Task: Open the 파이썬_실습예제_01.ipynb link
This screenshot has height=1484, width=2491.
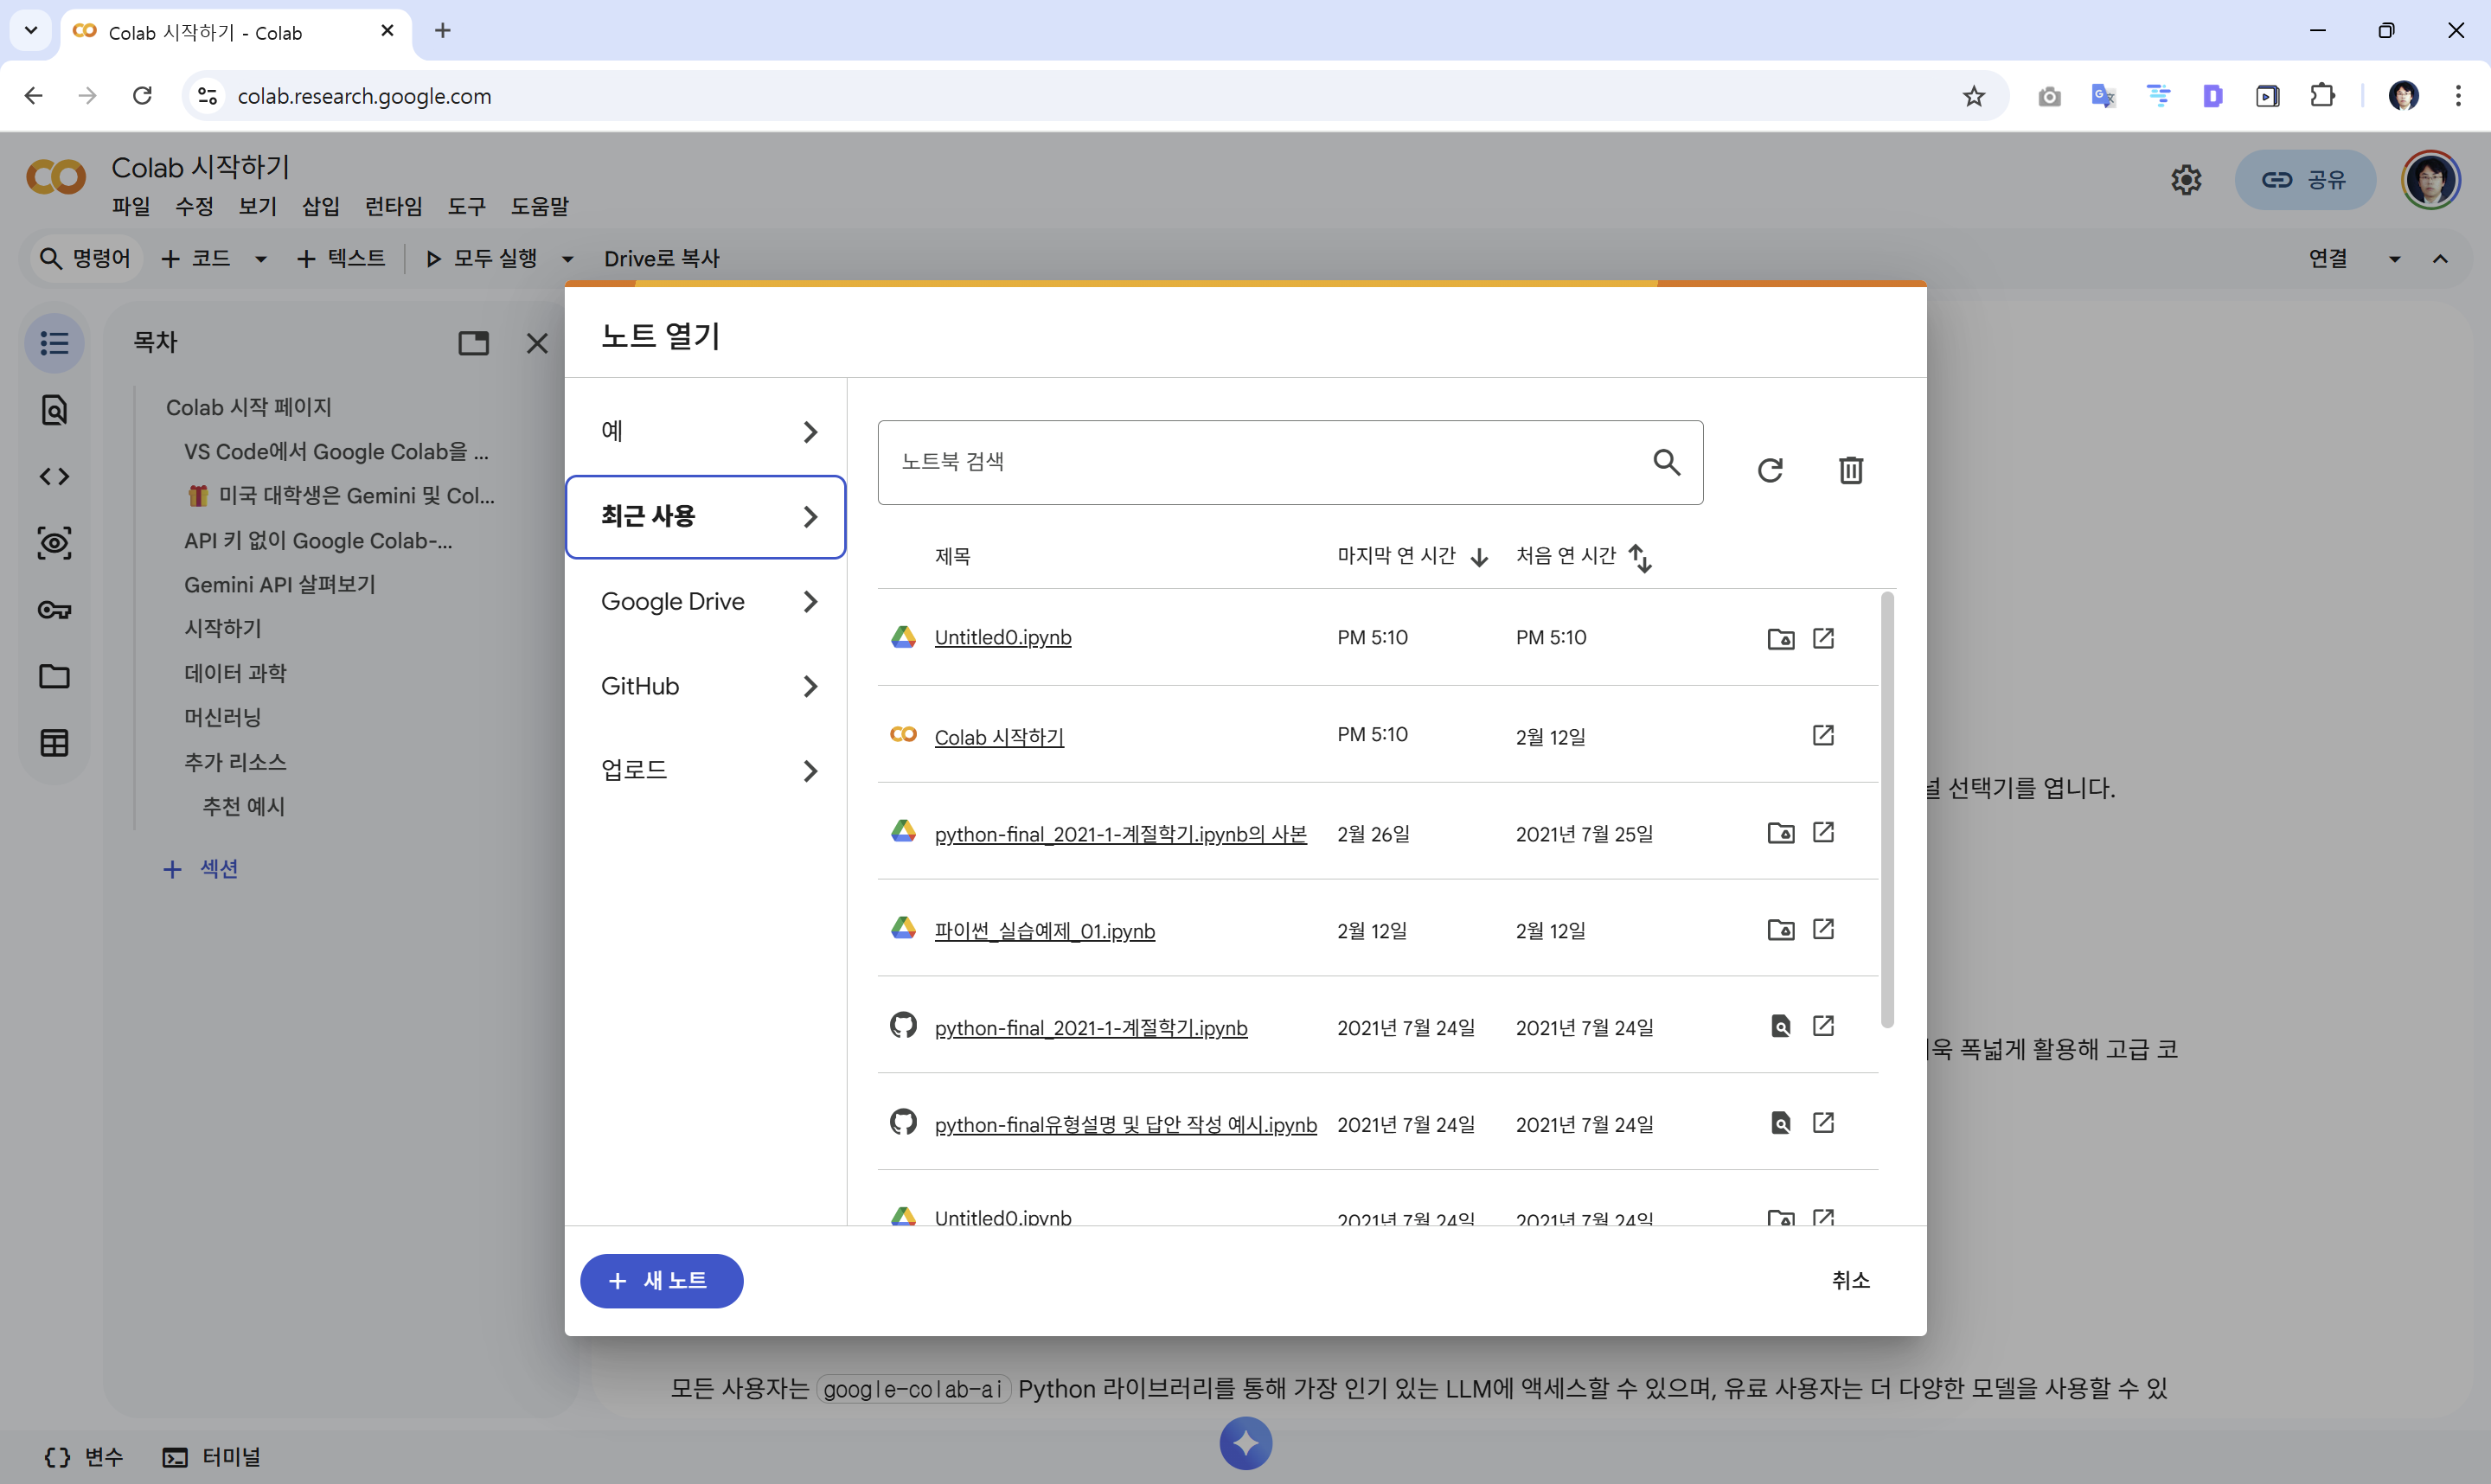Action: coord(1044,931)
